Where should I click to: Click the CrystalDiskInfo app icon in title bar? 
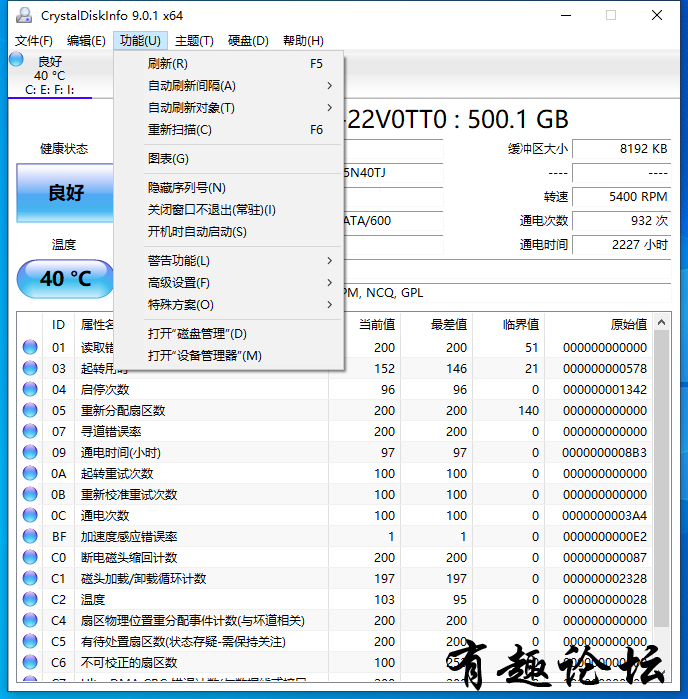pos(24,15)
